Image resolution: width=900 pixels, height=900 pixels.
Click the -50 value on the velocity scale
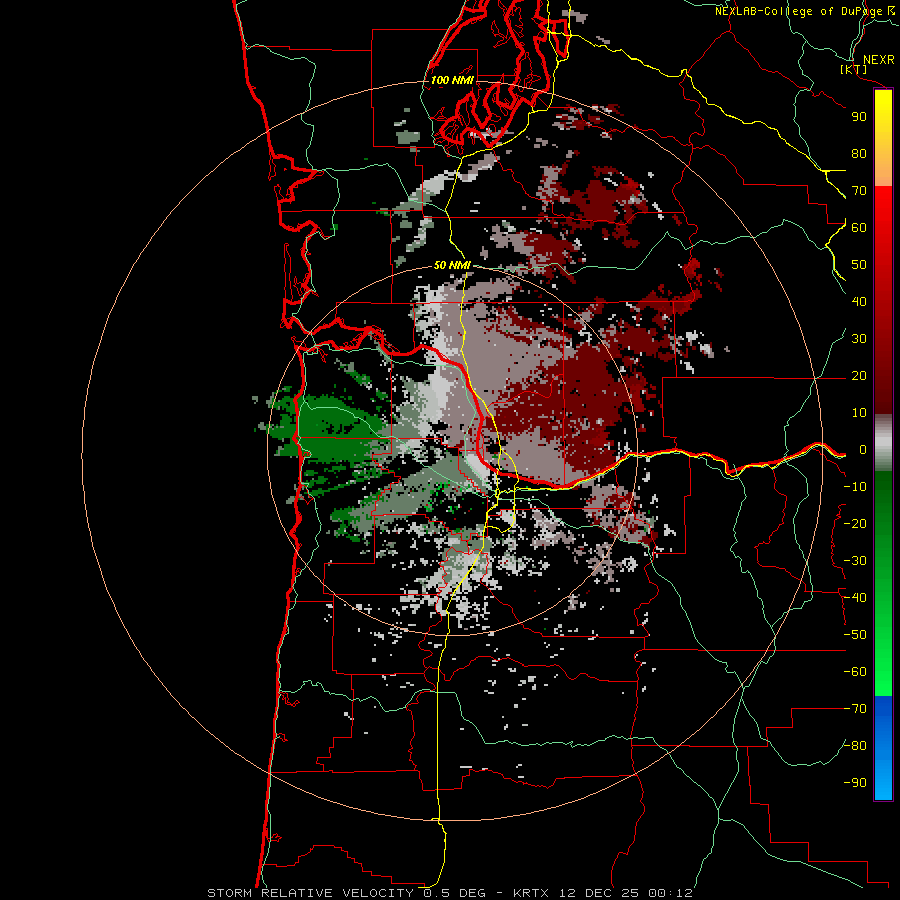point(855,635)
